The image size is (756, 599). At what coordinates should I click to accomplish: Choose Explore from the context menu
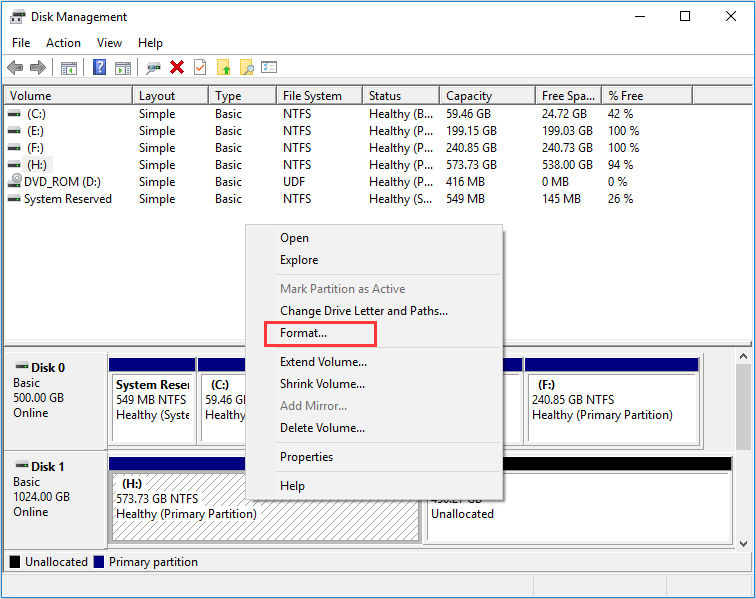tap(374, 260)
